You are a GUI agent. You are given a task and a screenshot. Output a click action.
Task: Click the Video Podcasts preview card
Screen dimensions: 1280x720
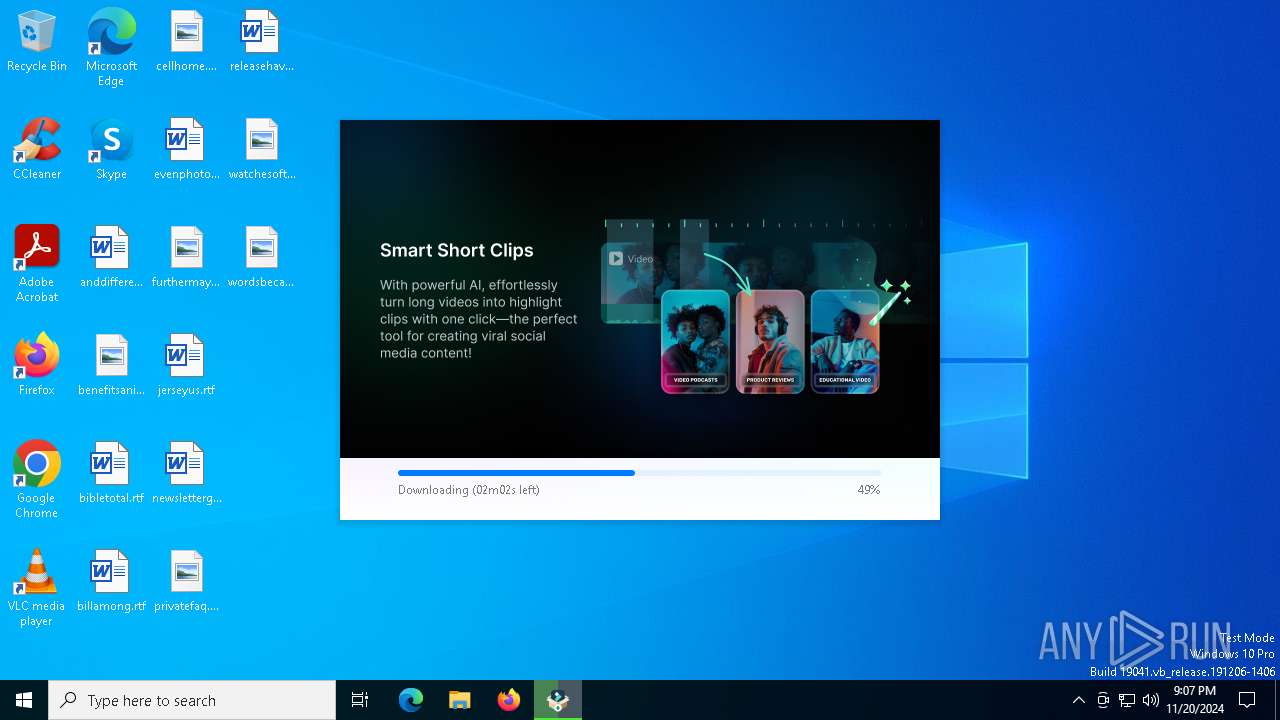click(x=695, y=341)
